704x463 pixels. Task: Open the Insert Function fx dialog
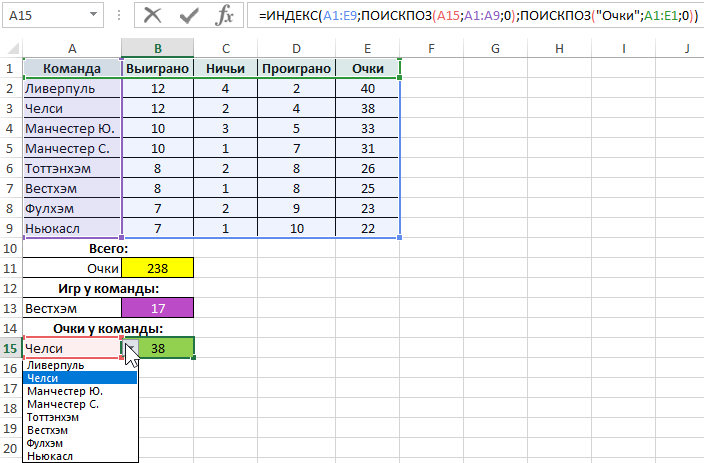point(225,16)
